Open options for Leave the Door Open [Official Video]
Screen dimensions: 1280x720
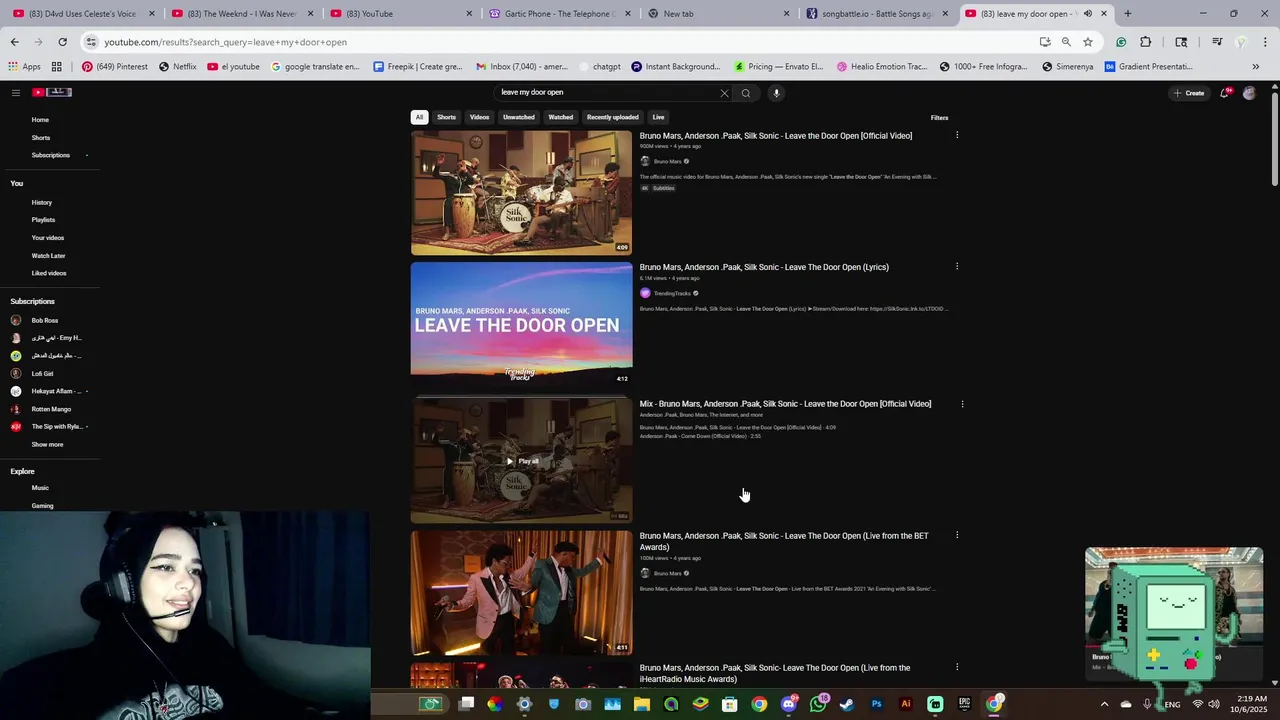pyautogui.click(x=957, y=135)
